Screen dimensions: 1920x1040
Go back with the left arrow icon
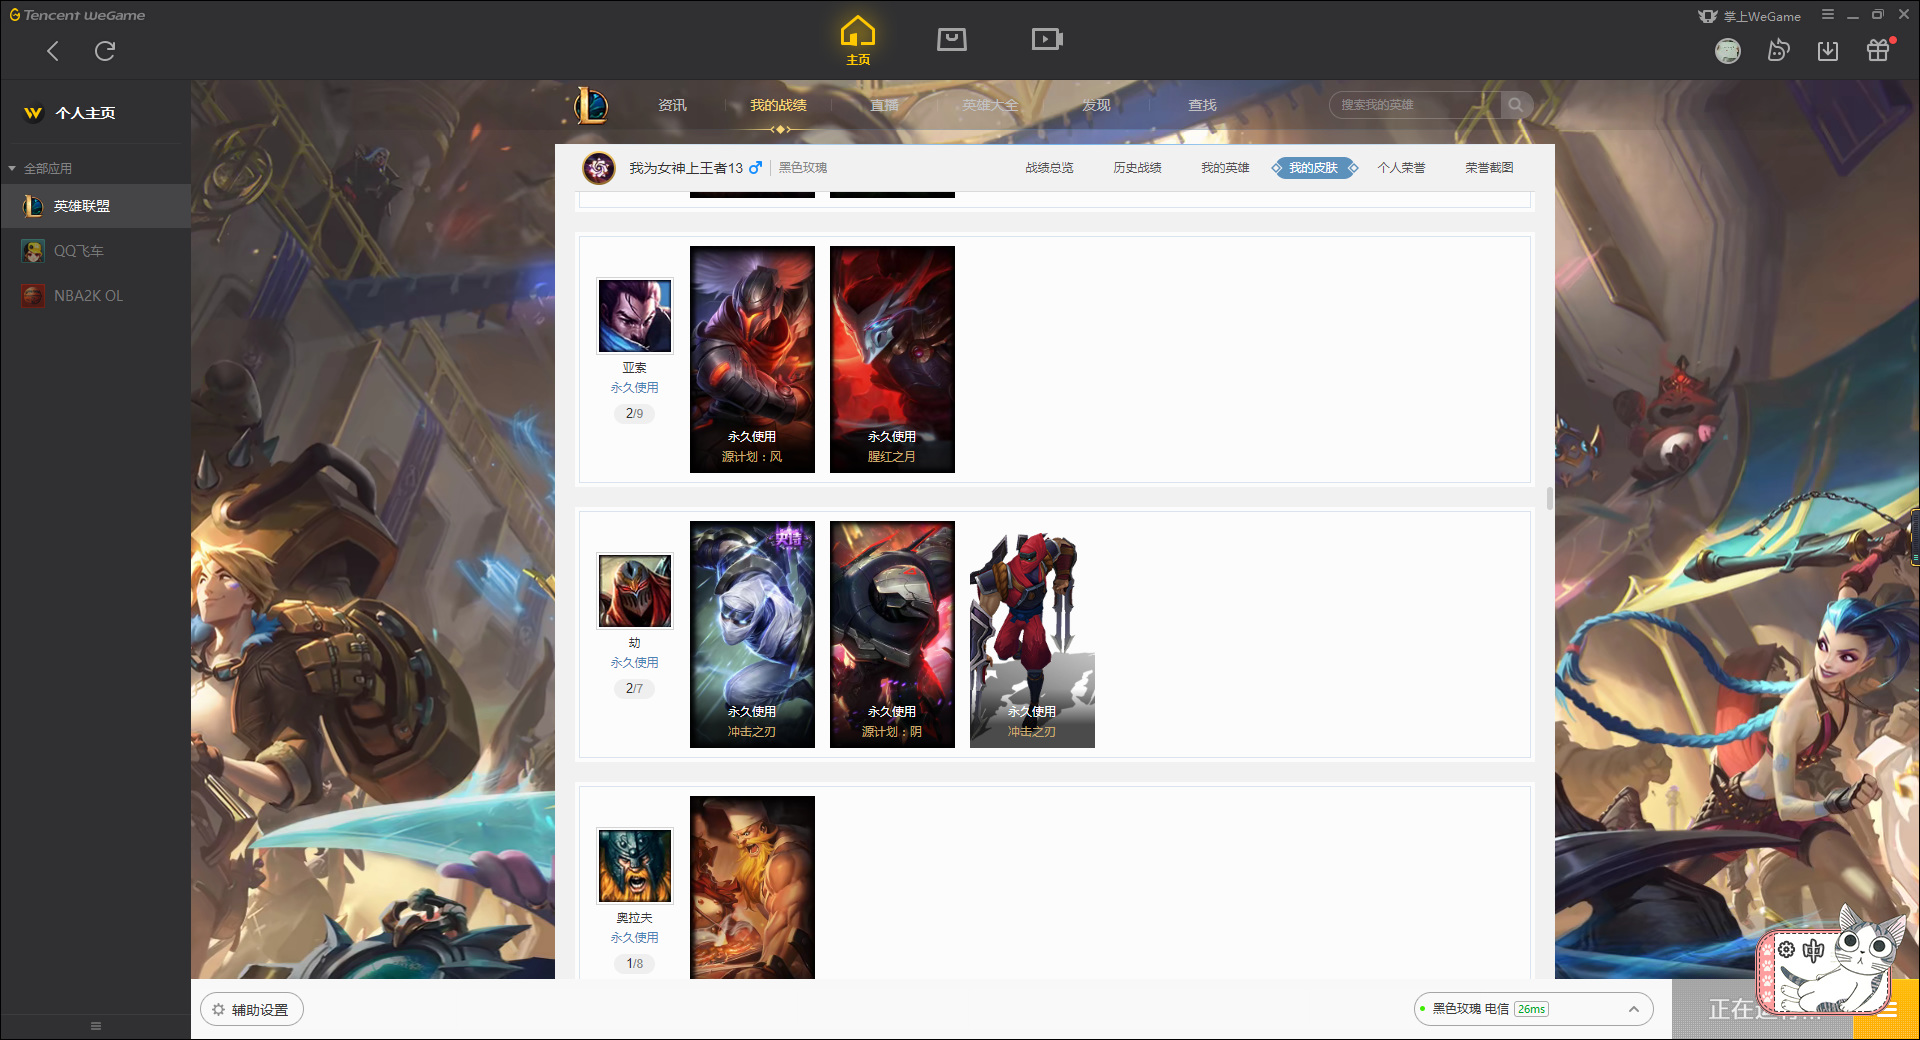tap(53, 51)
